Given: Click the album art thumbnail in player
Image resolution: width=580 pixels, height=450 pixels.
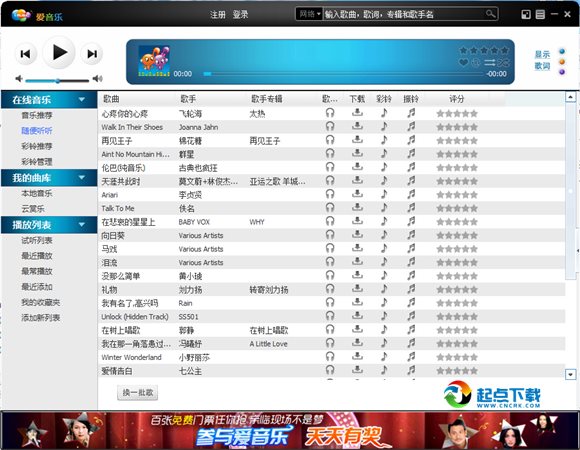Looking at the screenshot, I should click(154, 61).
